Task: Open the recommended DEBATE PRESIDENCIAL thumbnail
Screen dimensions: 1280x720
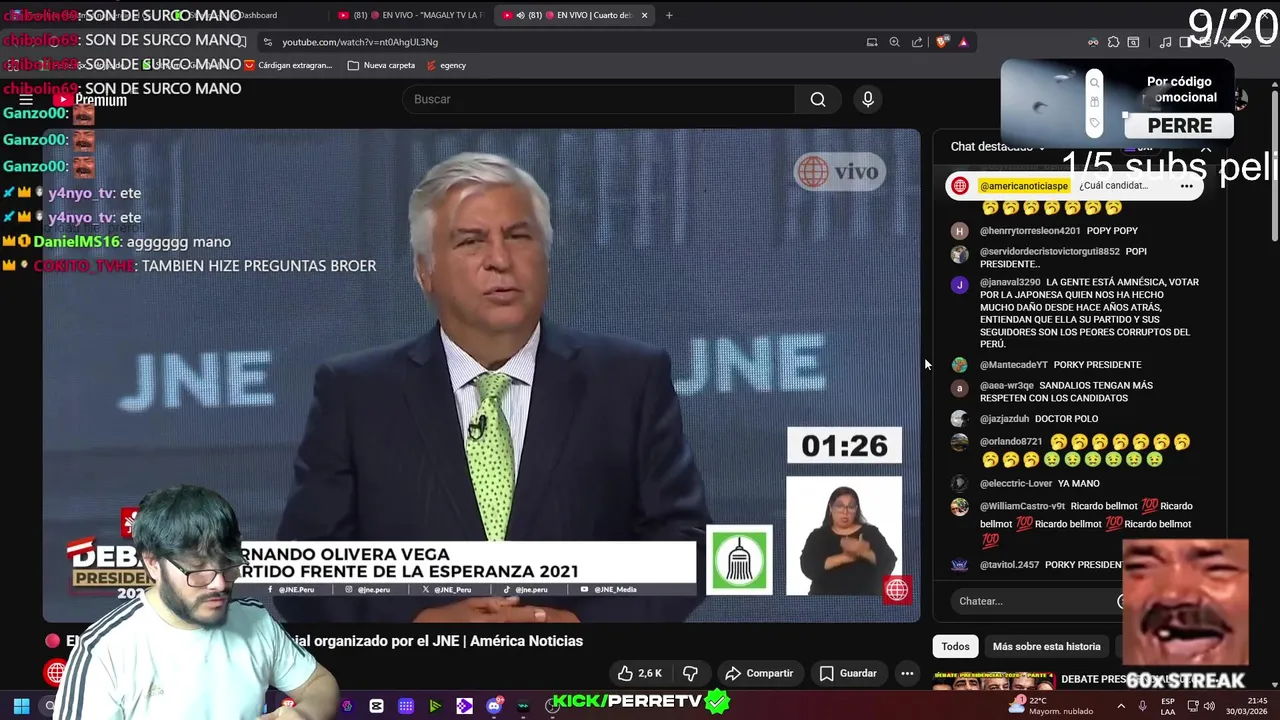Action: point(993,682)
